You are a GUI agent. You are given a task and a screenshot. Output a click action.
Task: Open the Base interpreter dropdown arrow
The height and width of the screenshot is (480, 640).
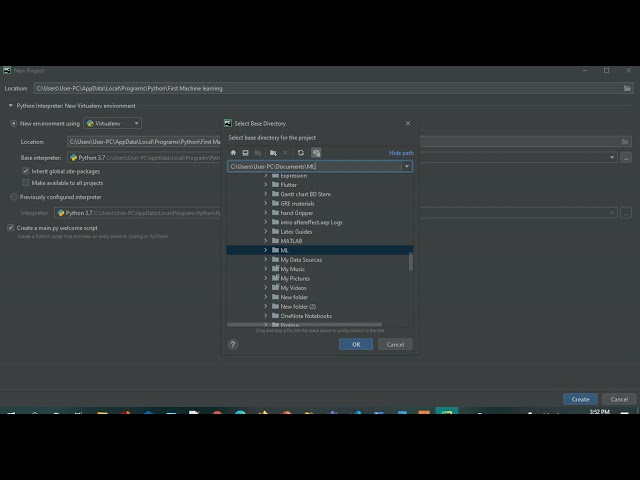pos(612,158)
